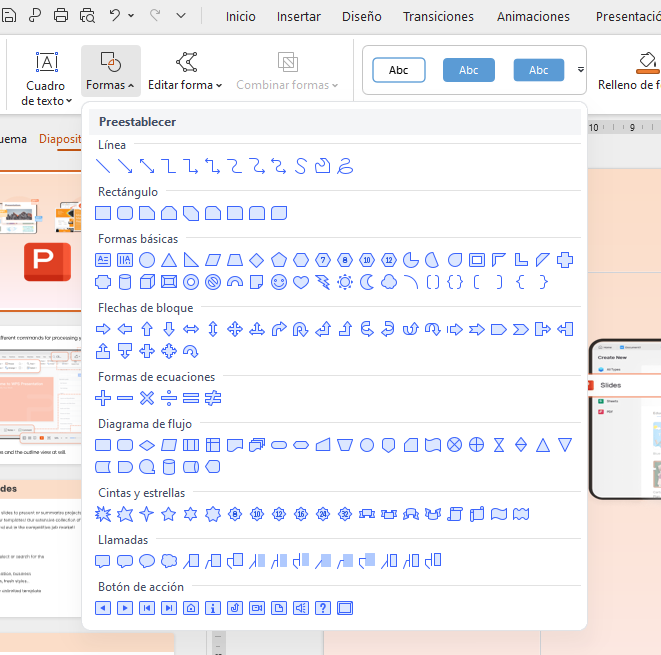
Task: Click the print icon in quick access toolbar
Action: (x=61, y=16)
